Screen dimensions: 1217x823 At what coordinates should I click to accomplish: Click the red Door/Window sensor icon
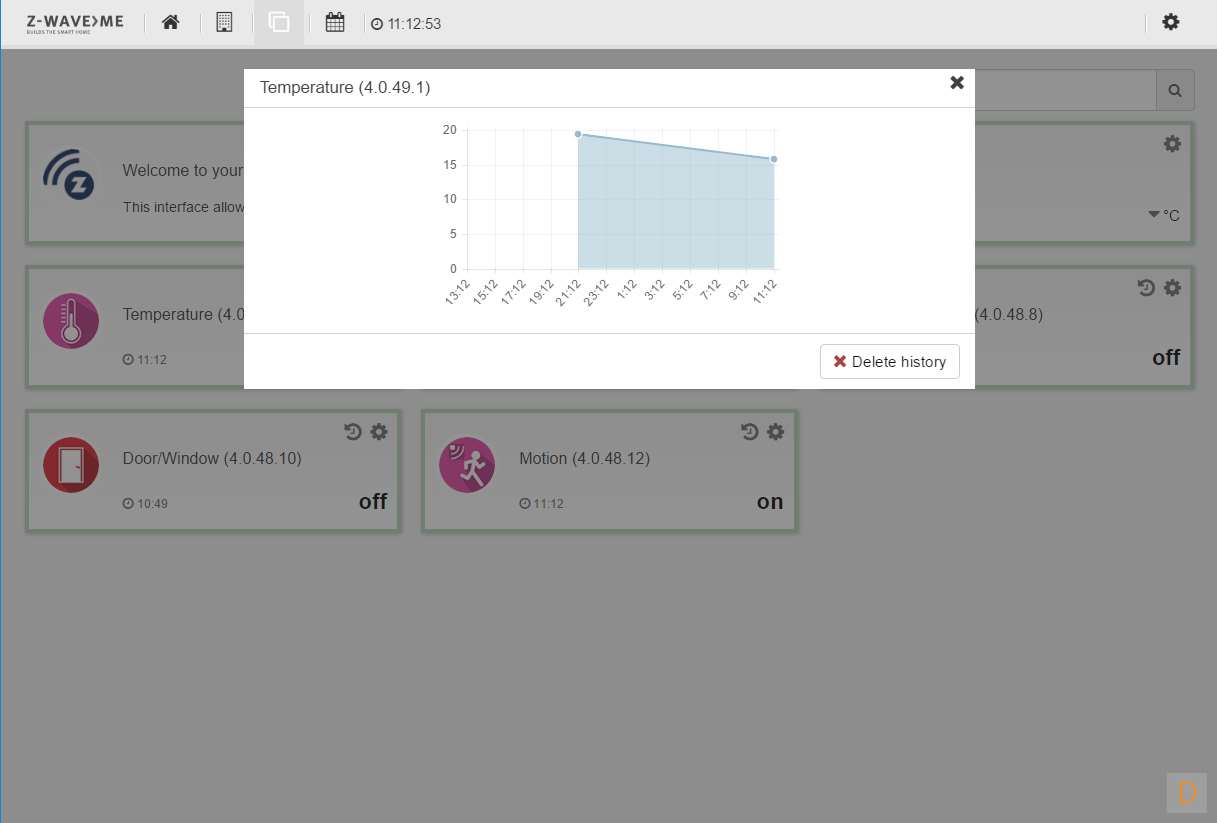[x=71, y=465]
